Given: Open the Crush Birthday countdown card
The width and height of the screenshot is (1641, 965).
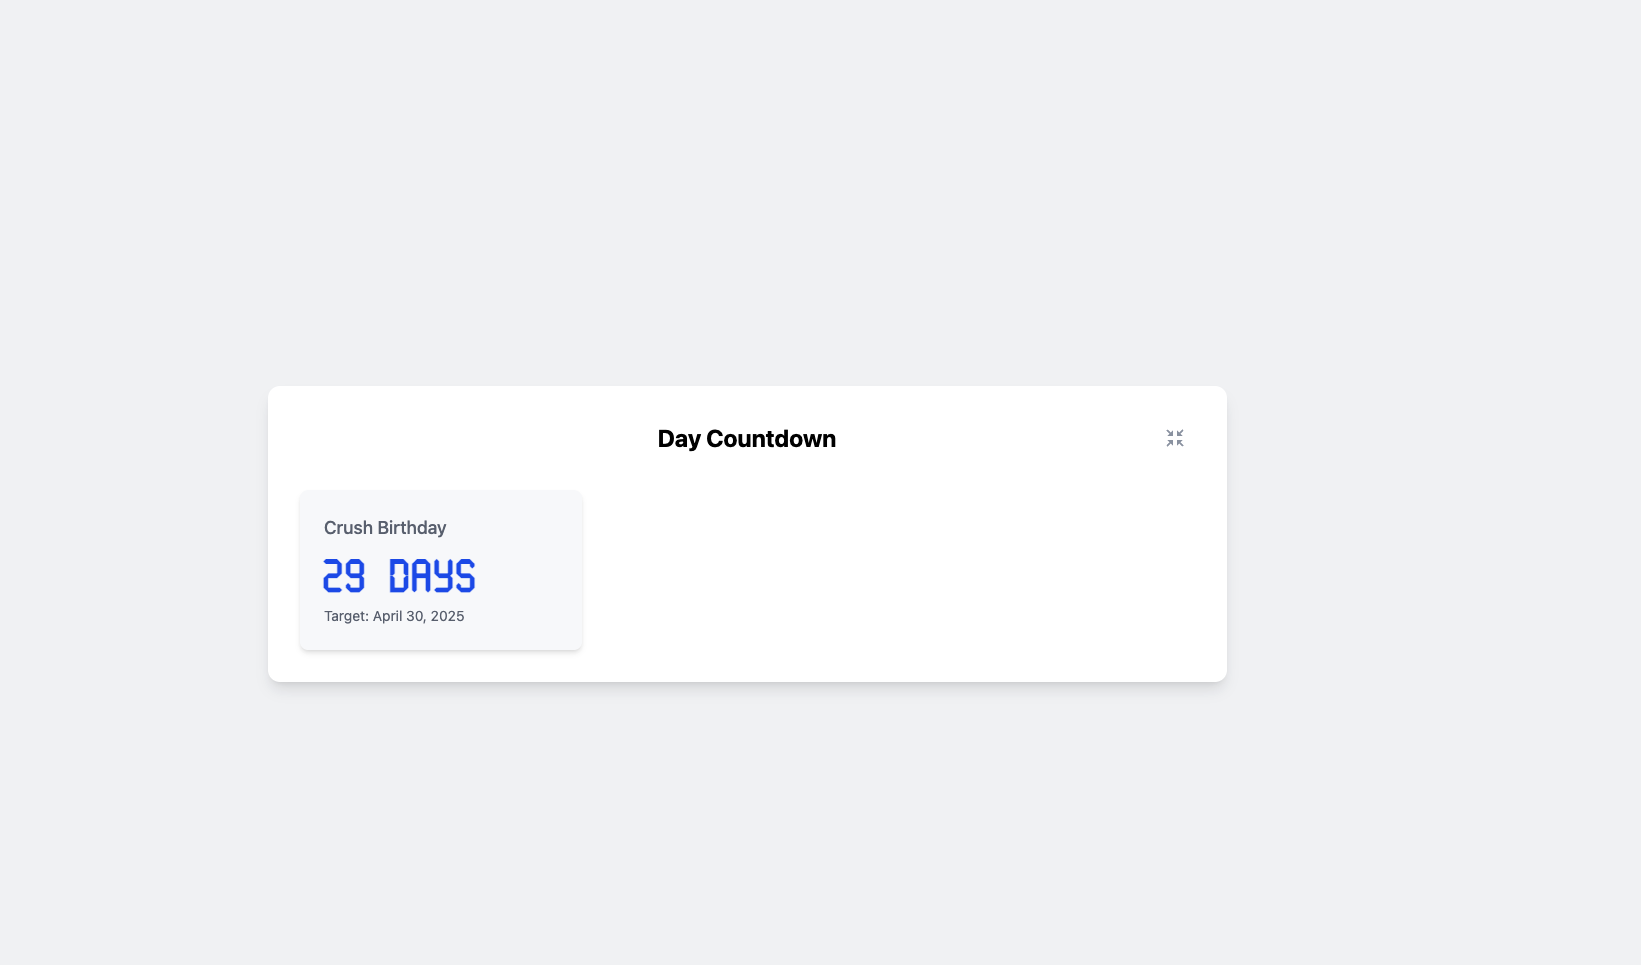Looking at the screenshot, I should (x=441, y=570).
